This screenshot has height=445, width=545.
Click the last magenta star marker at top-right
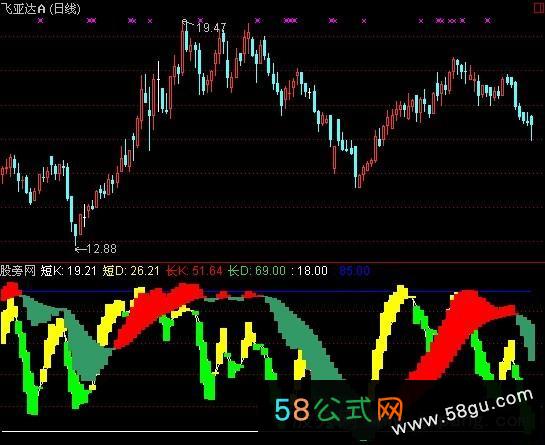[x=488, y=21]
